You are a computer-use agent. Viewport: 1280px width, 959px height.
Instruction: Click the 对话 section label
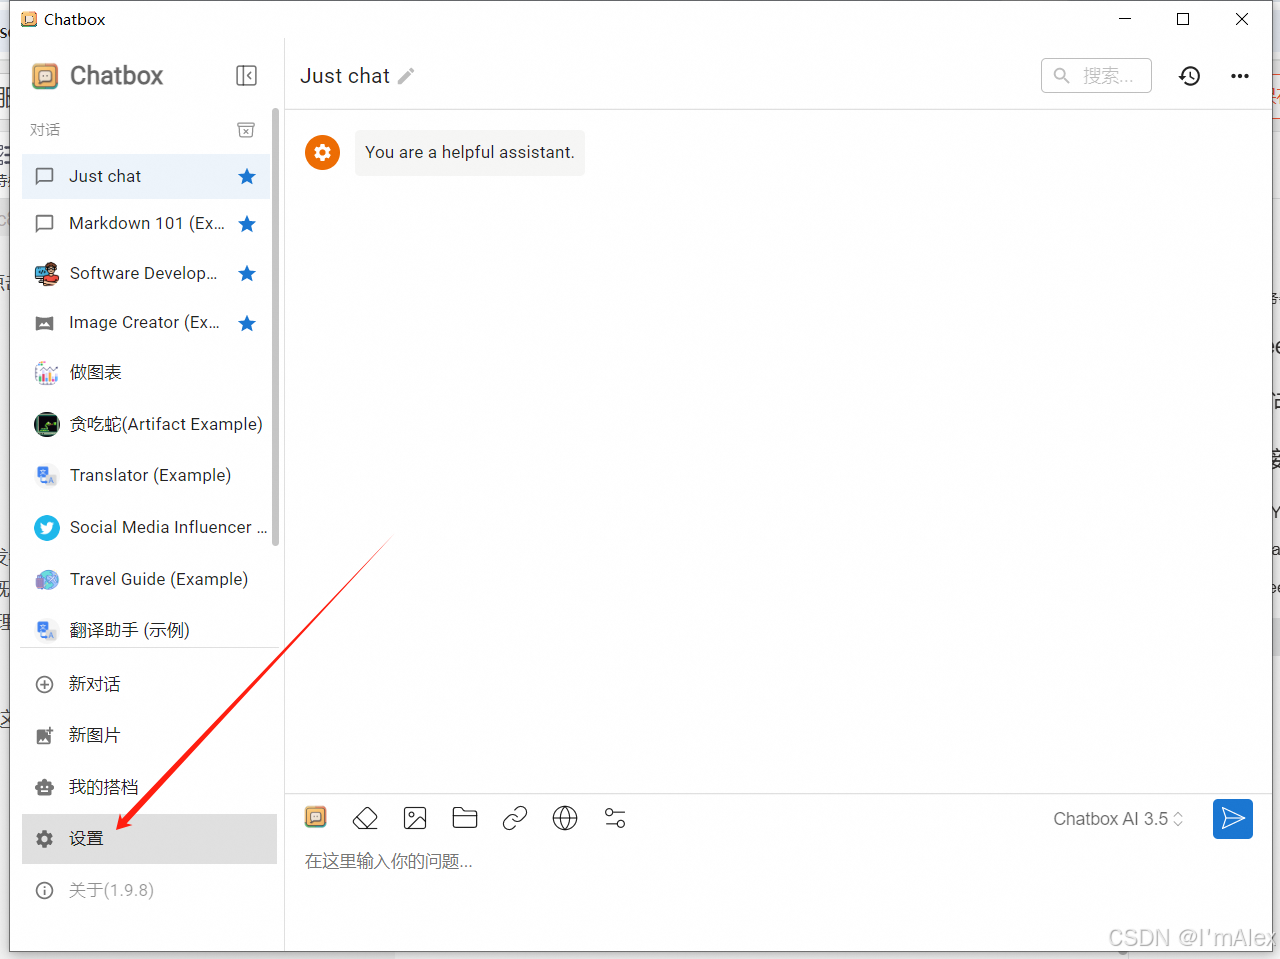45,130
